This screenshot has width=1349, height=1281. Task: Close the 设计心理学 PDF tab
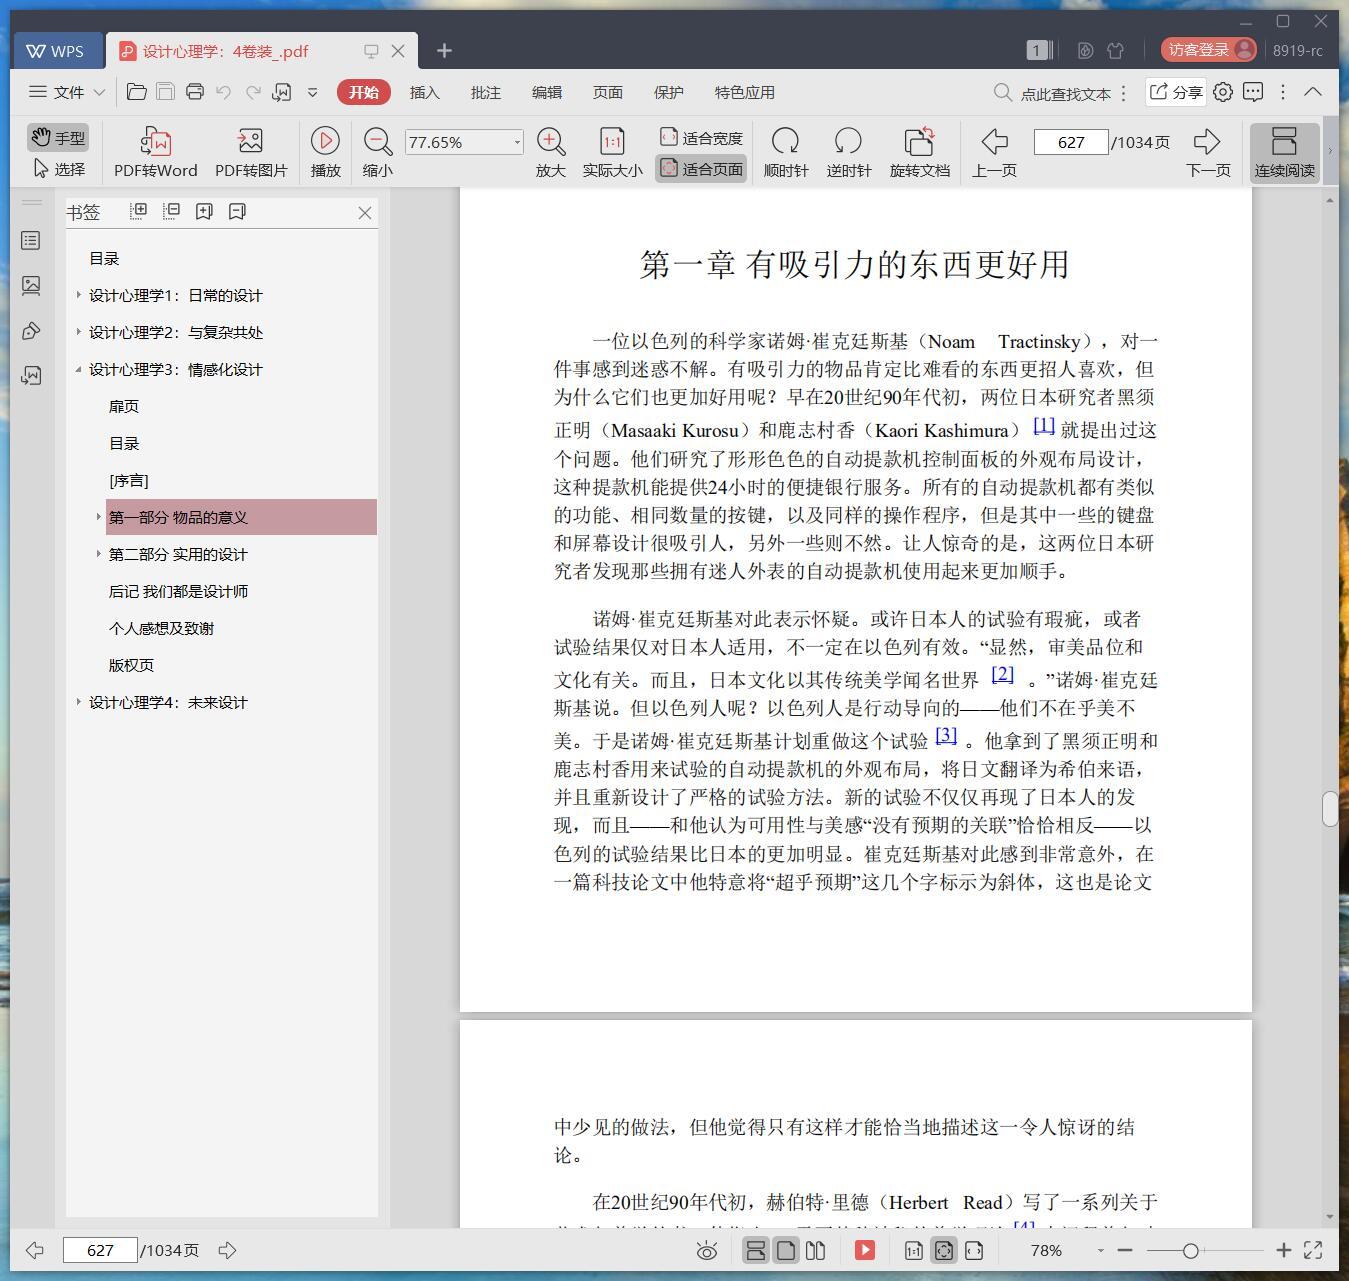coord(398,51)
